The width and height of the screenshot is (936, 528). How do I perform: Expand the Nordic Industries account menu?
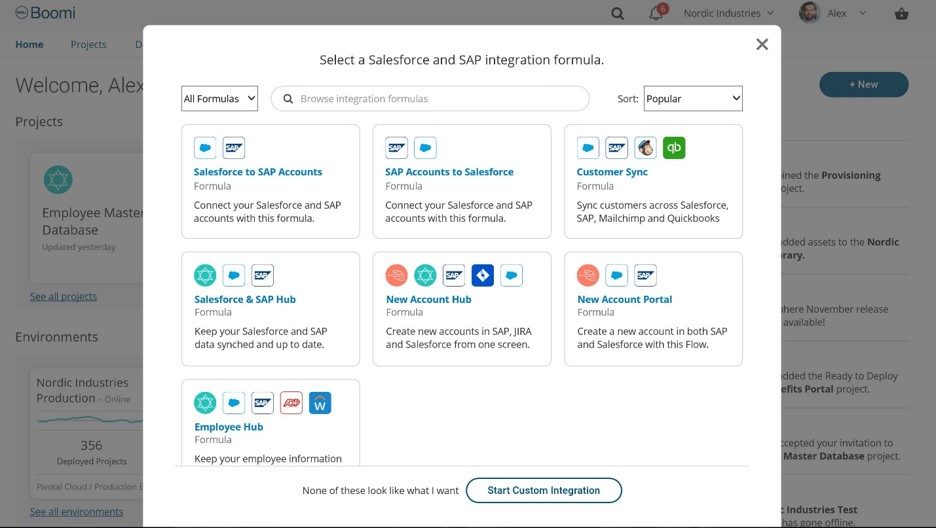coord(728,13)
